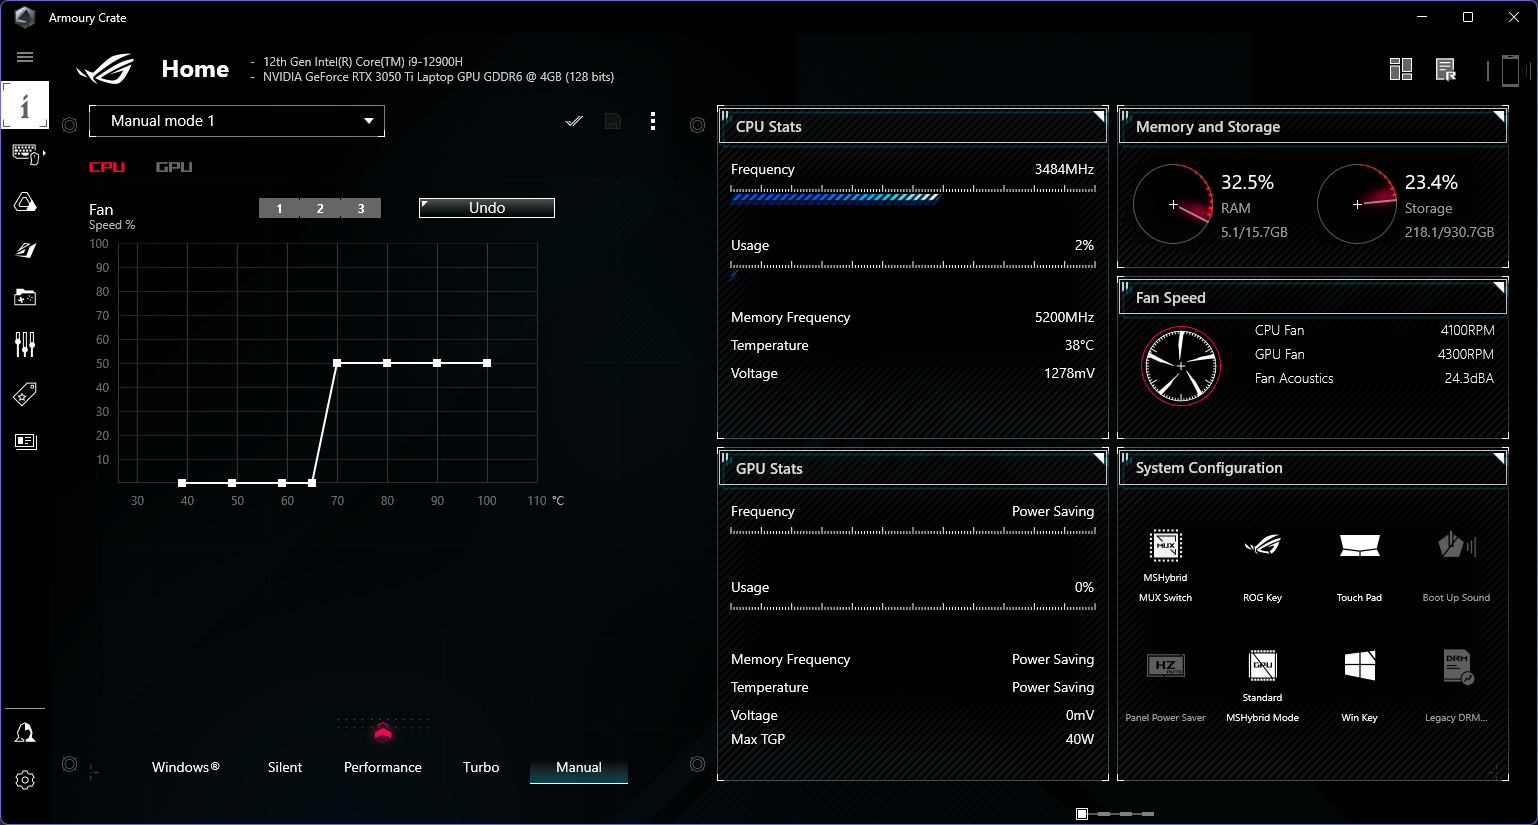The height and width of the screenshot is (825, 1538).
Task: Select the Silent operating mode
Action: [285, 767]
